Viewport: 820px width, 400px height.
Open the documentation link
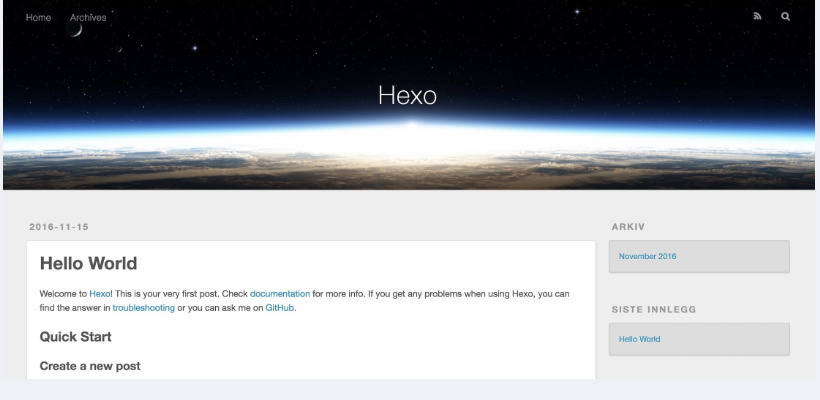[x=279, y=294]
